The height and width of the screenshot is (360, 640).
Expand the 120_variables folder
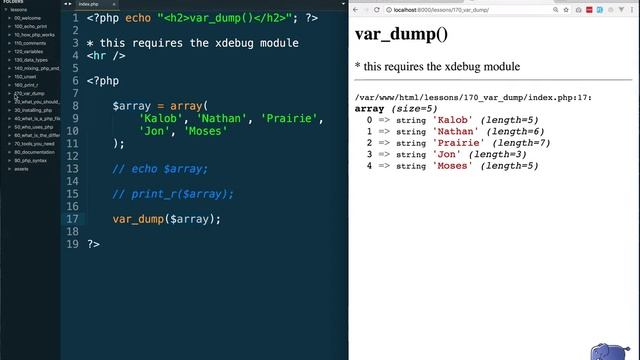(x=9, y=51)
